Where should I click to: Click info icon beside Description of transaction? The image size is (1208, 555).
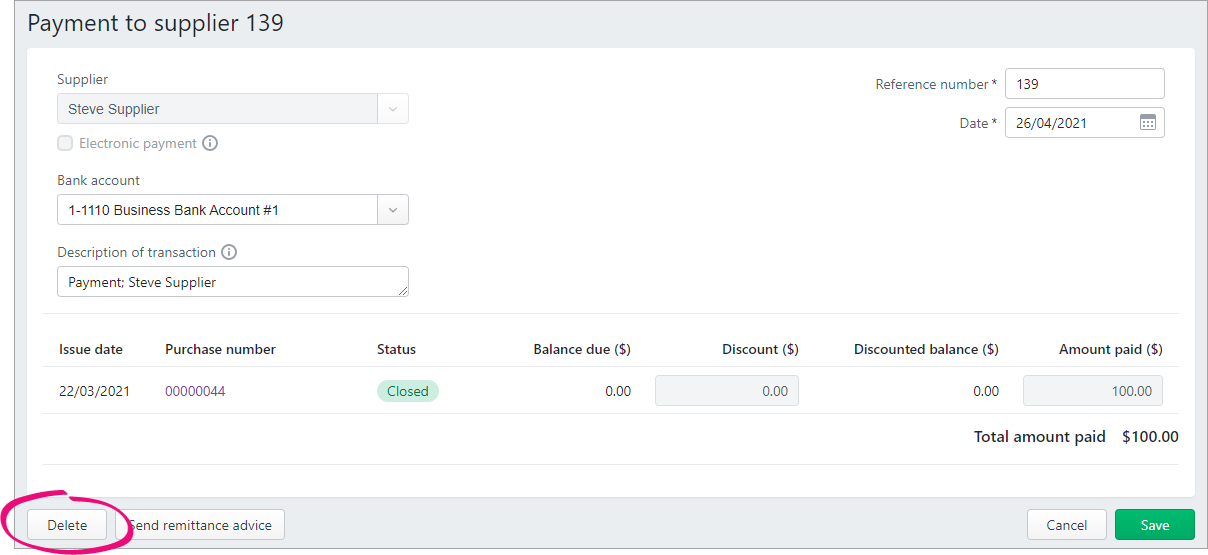(229, 252)
